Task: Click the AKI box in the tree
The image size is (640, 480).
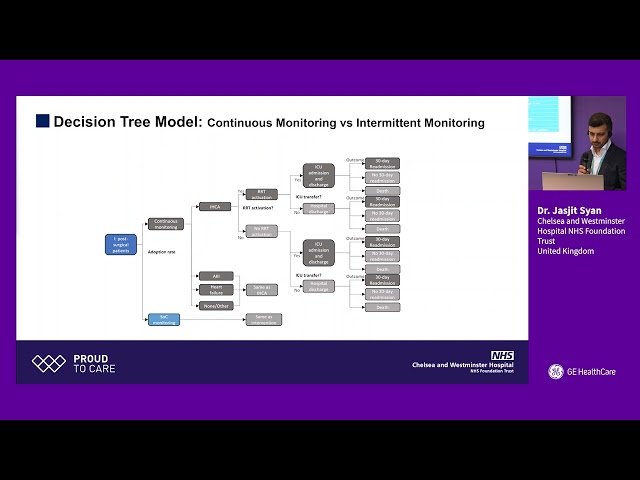Action: (215, 275)
